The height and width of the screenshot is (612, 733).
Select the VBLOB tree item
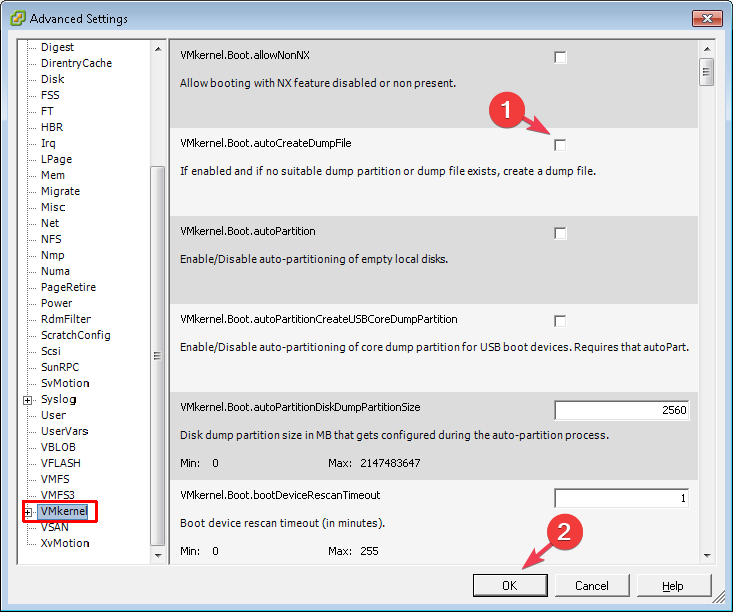coord(58,447)
